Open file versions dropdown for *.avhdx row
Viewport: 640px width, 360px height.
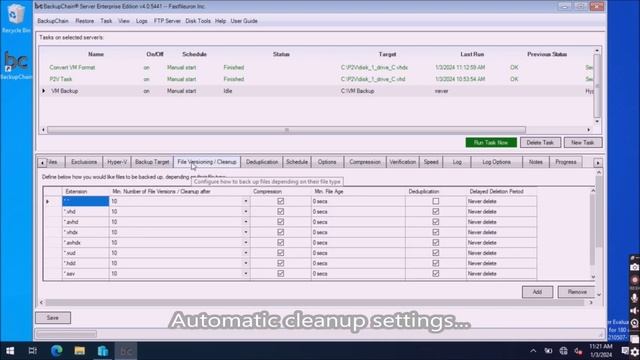point(246,242)
